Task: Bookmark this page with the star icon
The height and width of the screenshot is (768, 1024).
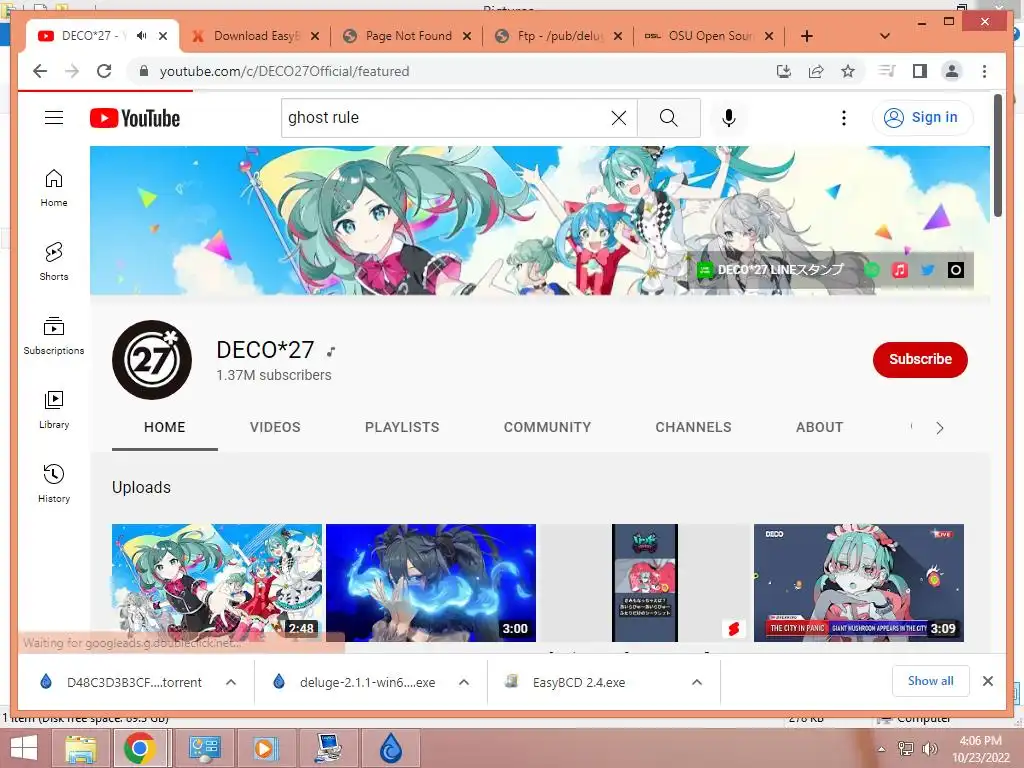Action: coord(848,71)
